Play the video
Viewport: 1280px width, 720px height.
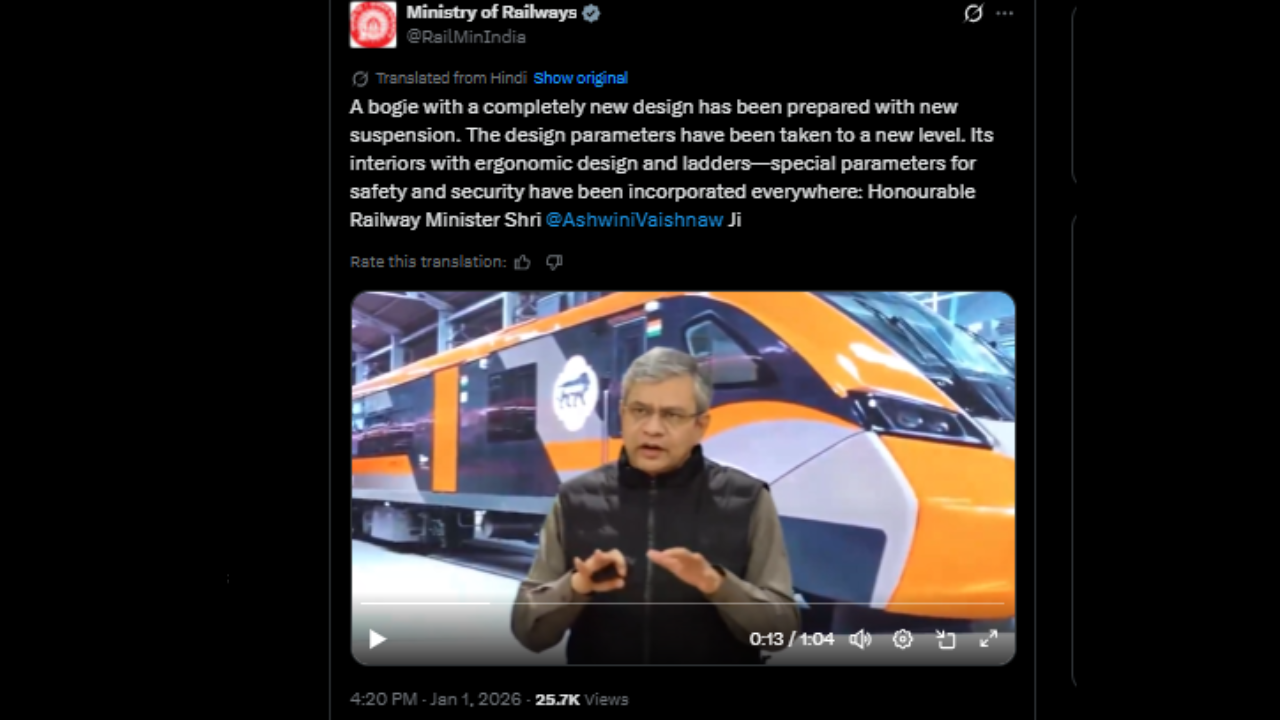tap(377, 639)
